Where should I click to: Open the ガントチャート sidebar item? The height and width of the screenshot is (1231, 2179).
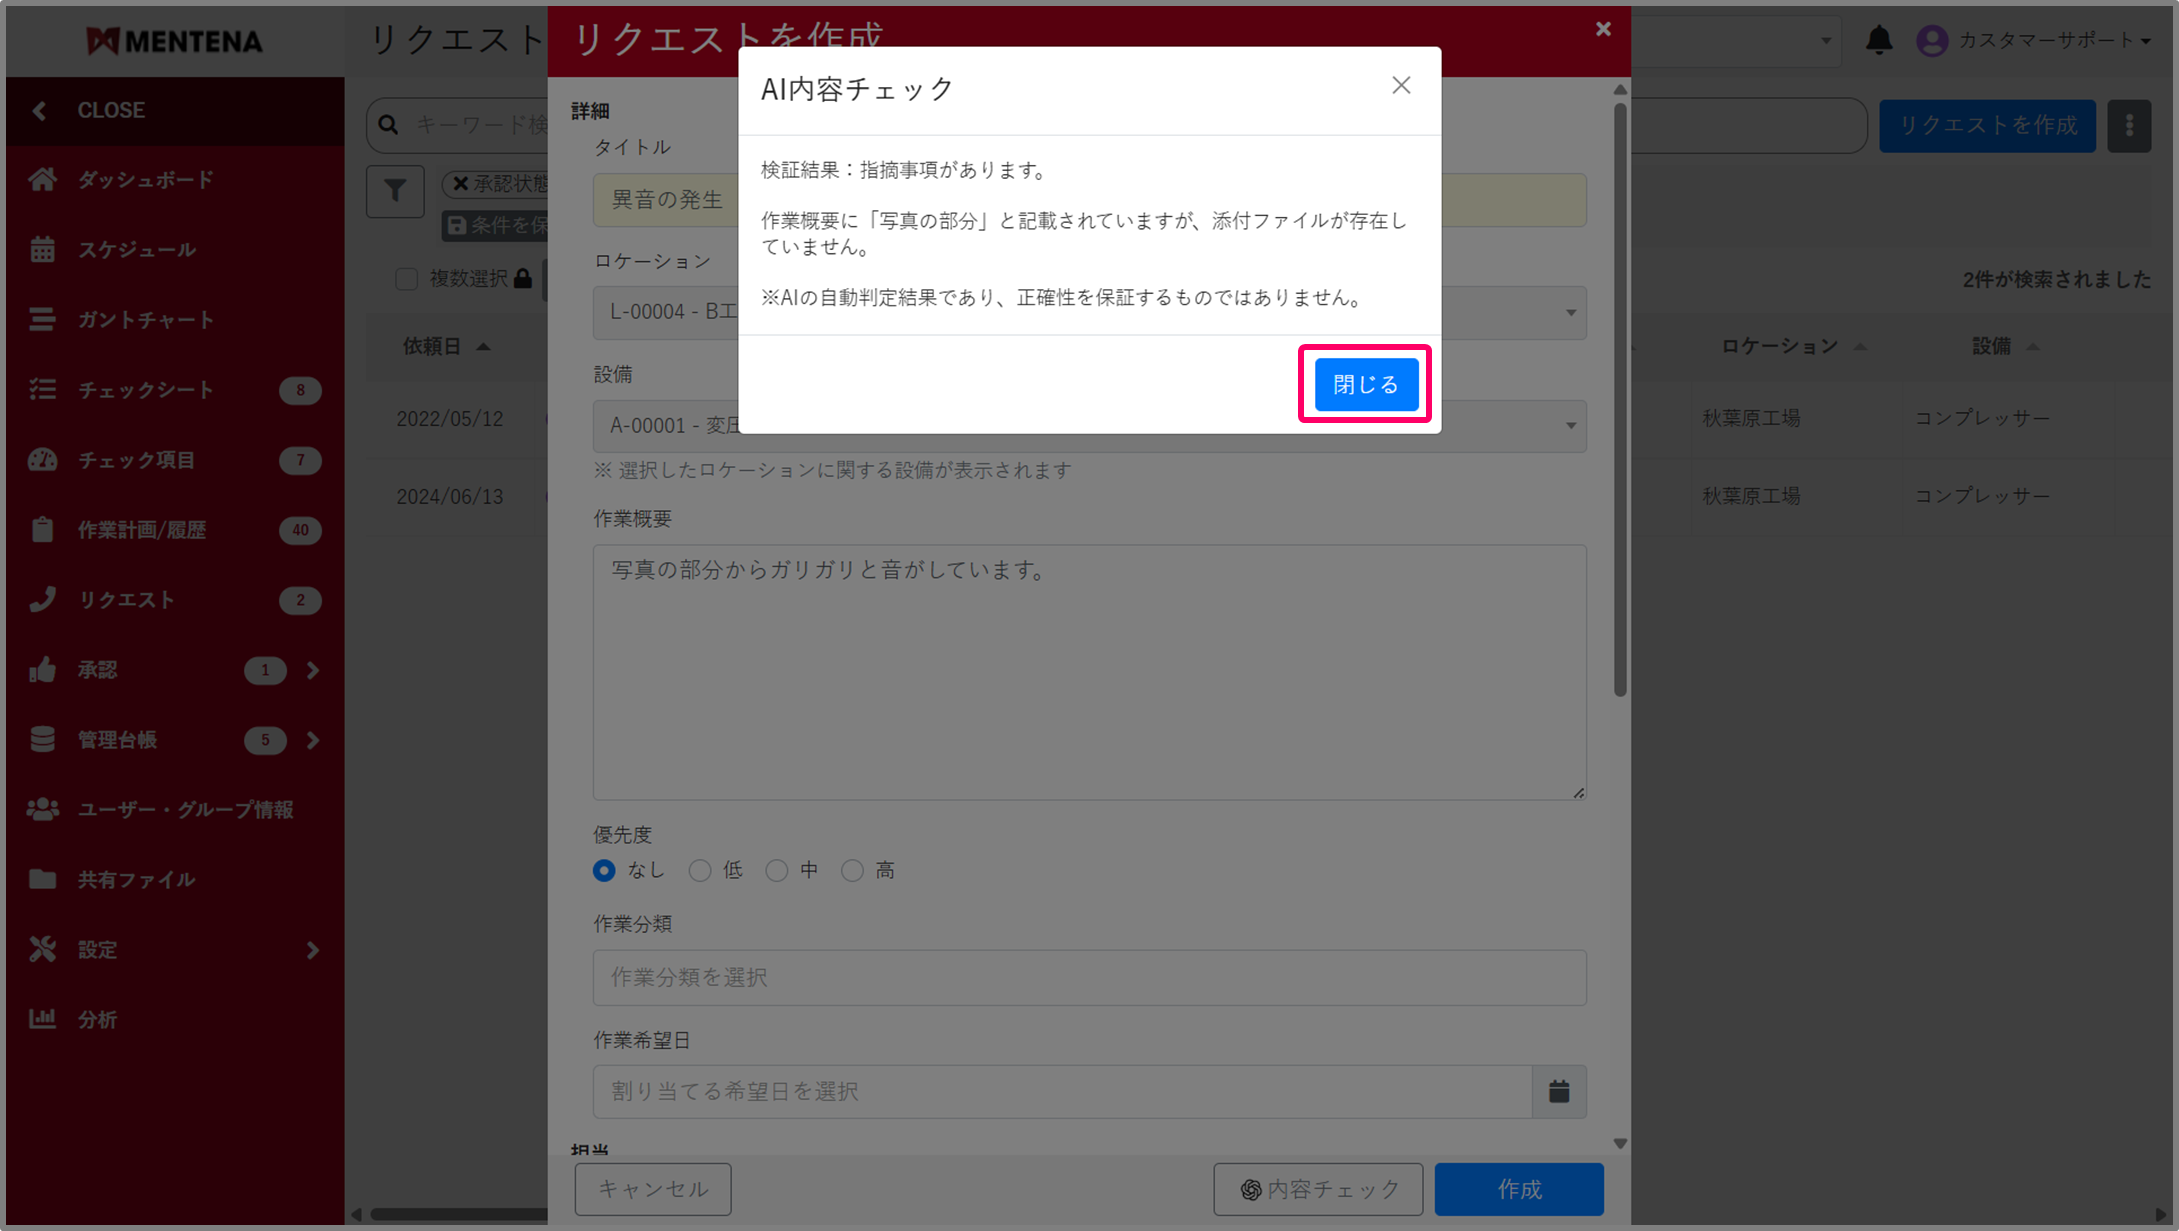point(145,320)
